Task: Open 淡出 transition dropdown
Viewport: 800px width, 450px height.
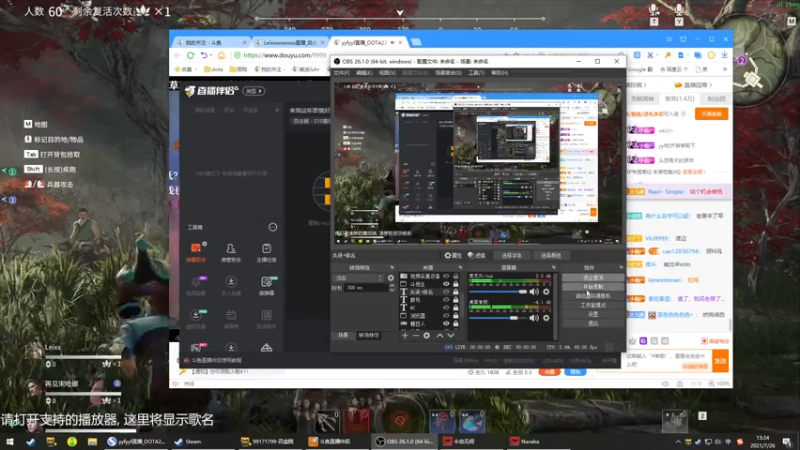Action: [x=358, y=278]
